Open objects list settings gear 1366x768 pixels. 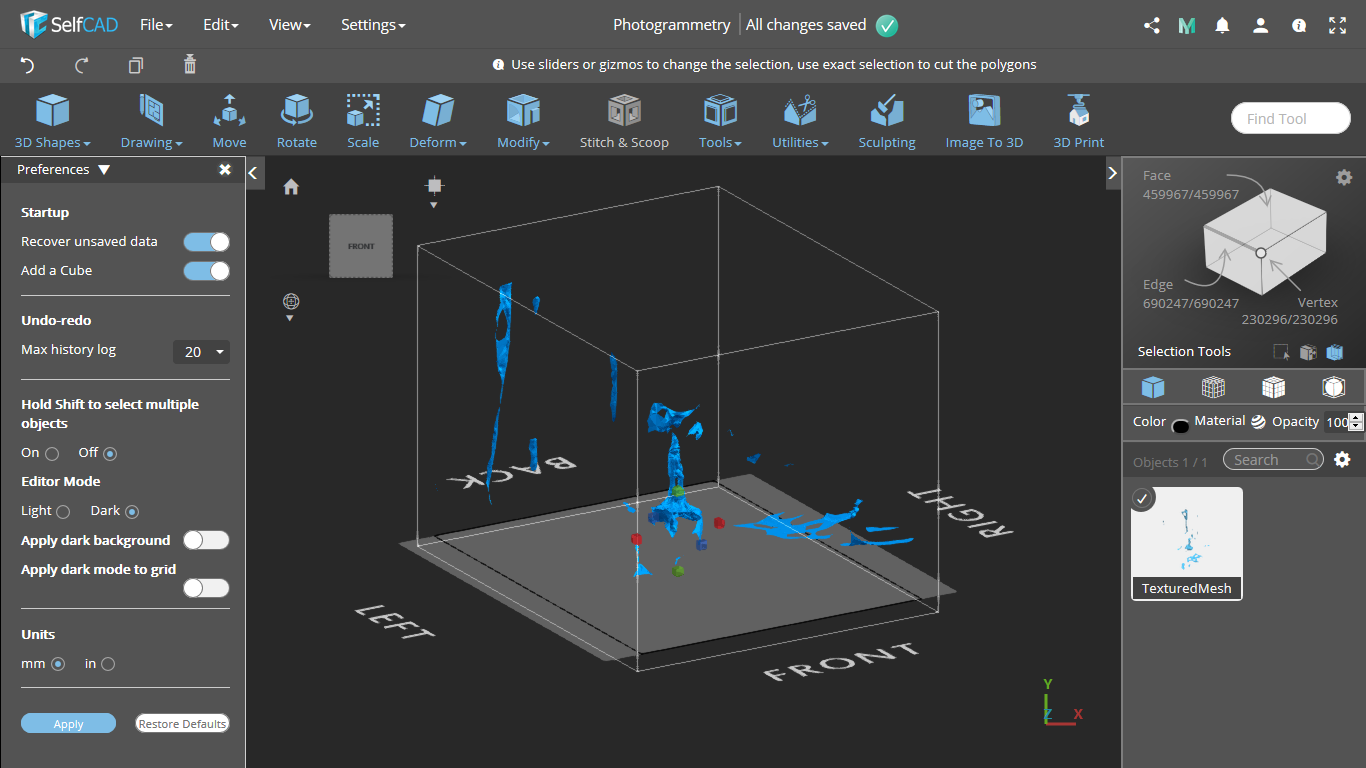pyautogui.click(x=1343, y=460)
